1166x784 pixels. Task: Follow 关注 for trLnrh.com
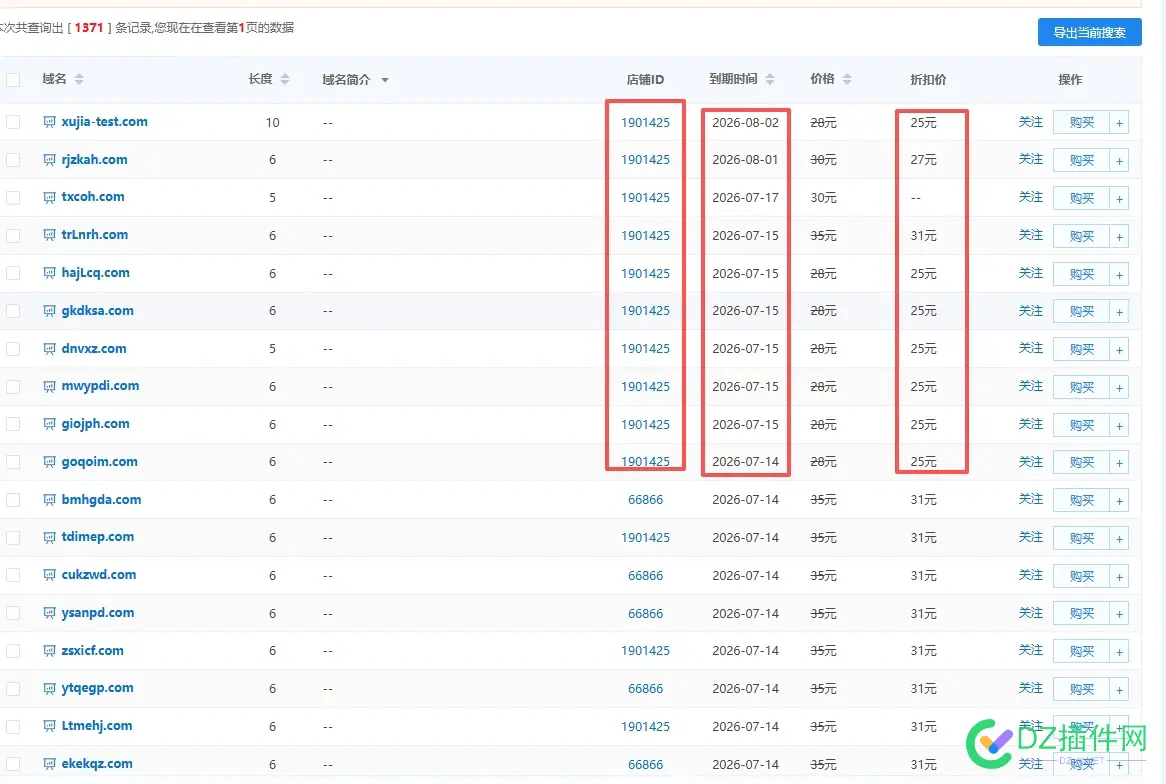tap(1031, 235)
